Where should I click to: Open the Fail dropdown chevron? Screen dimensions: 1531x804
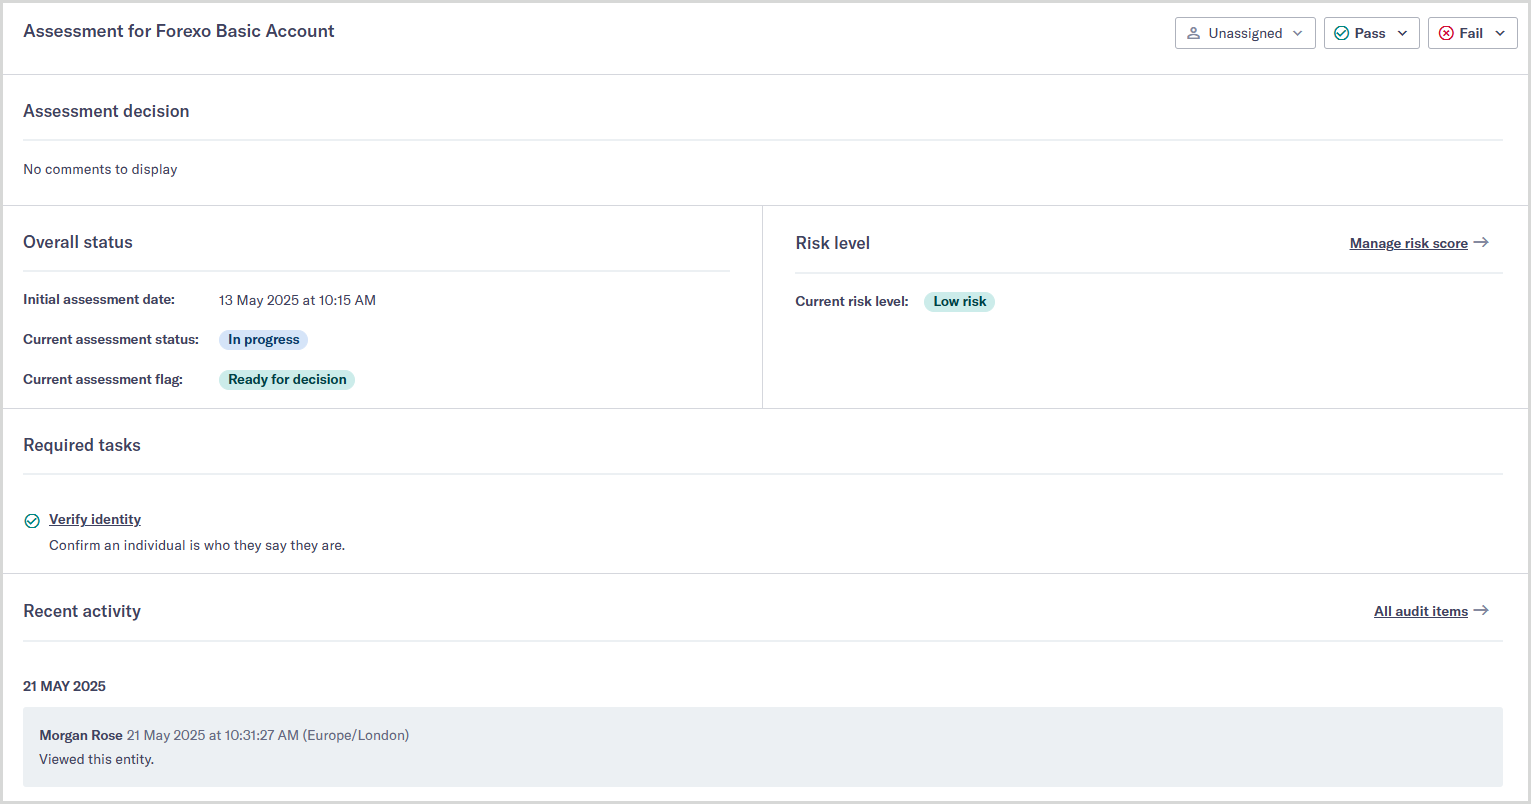tap(1500, 33)
